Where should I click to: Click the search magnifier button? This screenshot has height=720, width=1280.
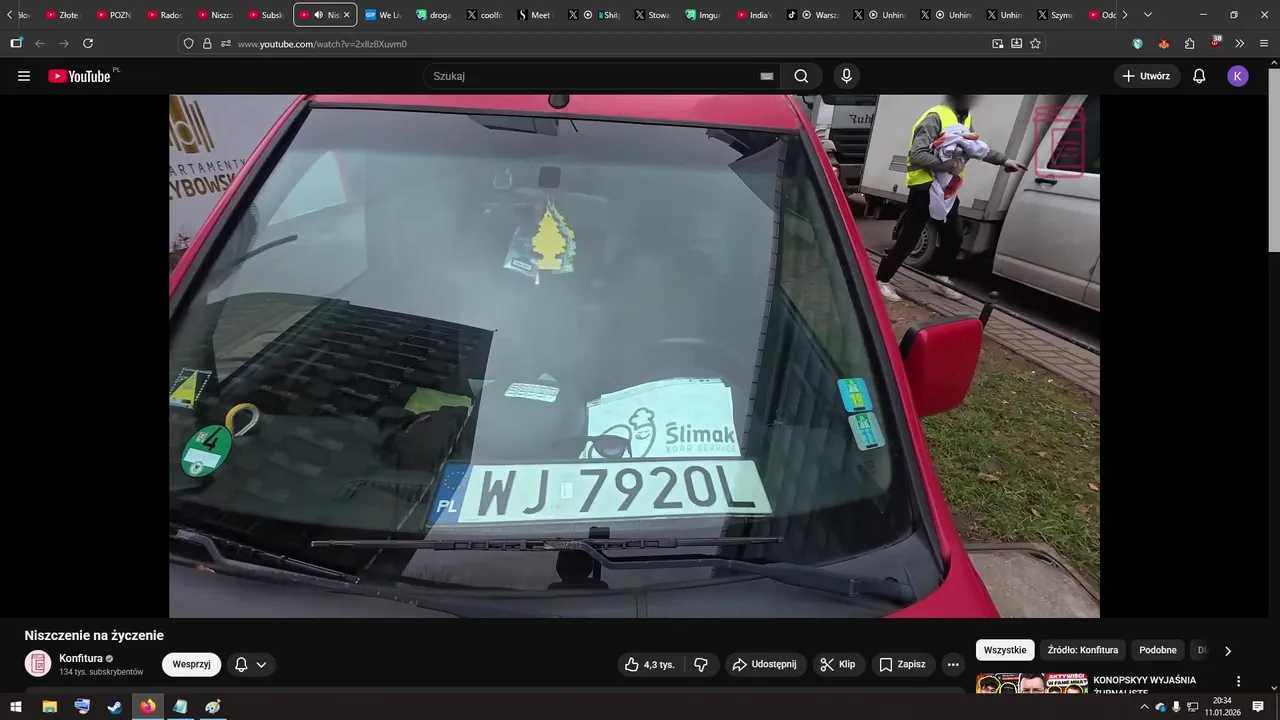pos(801,76)
